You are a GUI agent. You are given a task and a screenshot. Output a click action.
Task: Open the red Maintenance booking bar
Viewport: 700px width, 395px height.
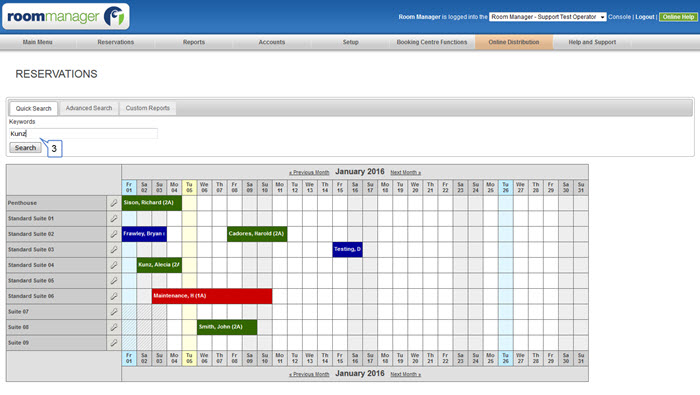[212, 296]
